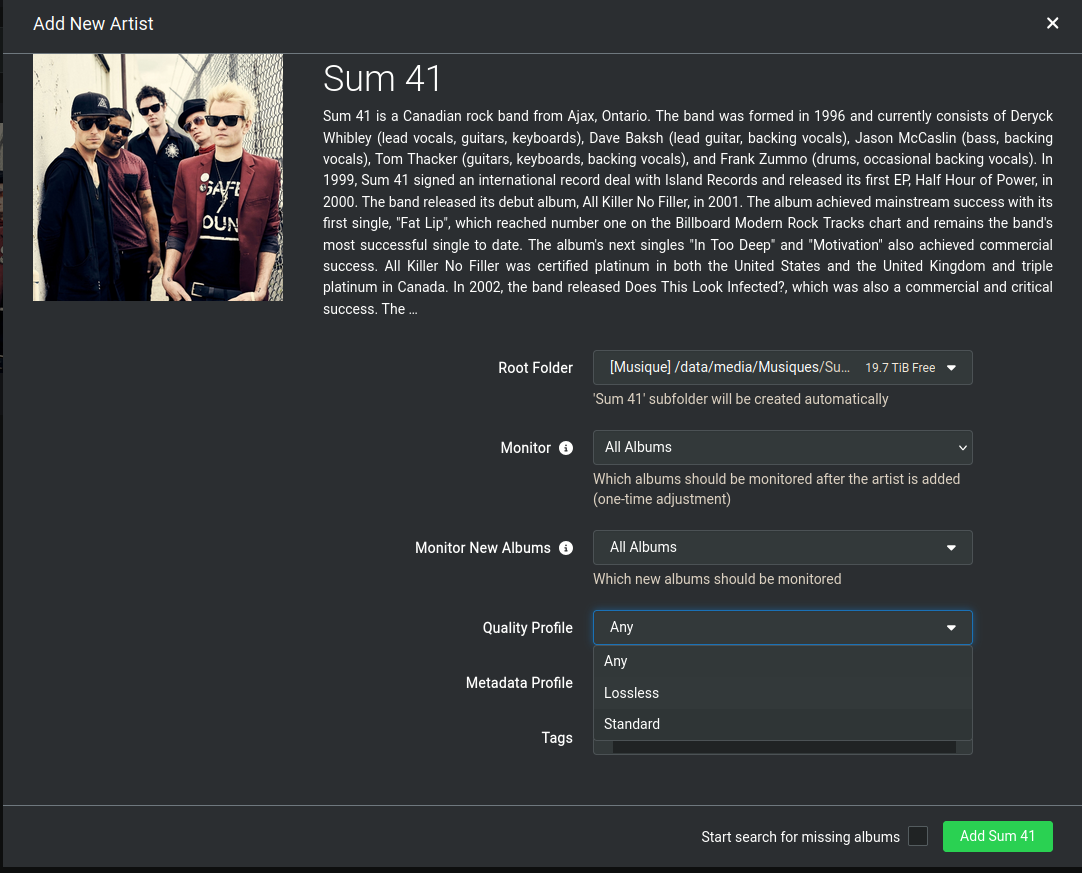The height and width of the screenshot is (873, 1082).
Task: Click the info icon beside Monitor
Action: pos(566,448)
